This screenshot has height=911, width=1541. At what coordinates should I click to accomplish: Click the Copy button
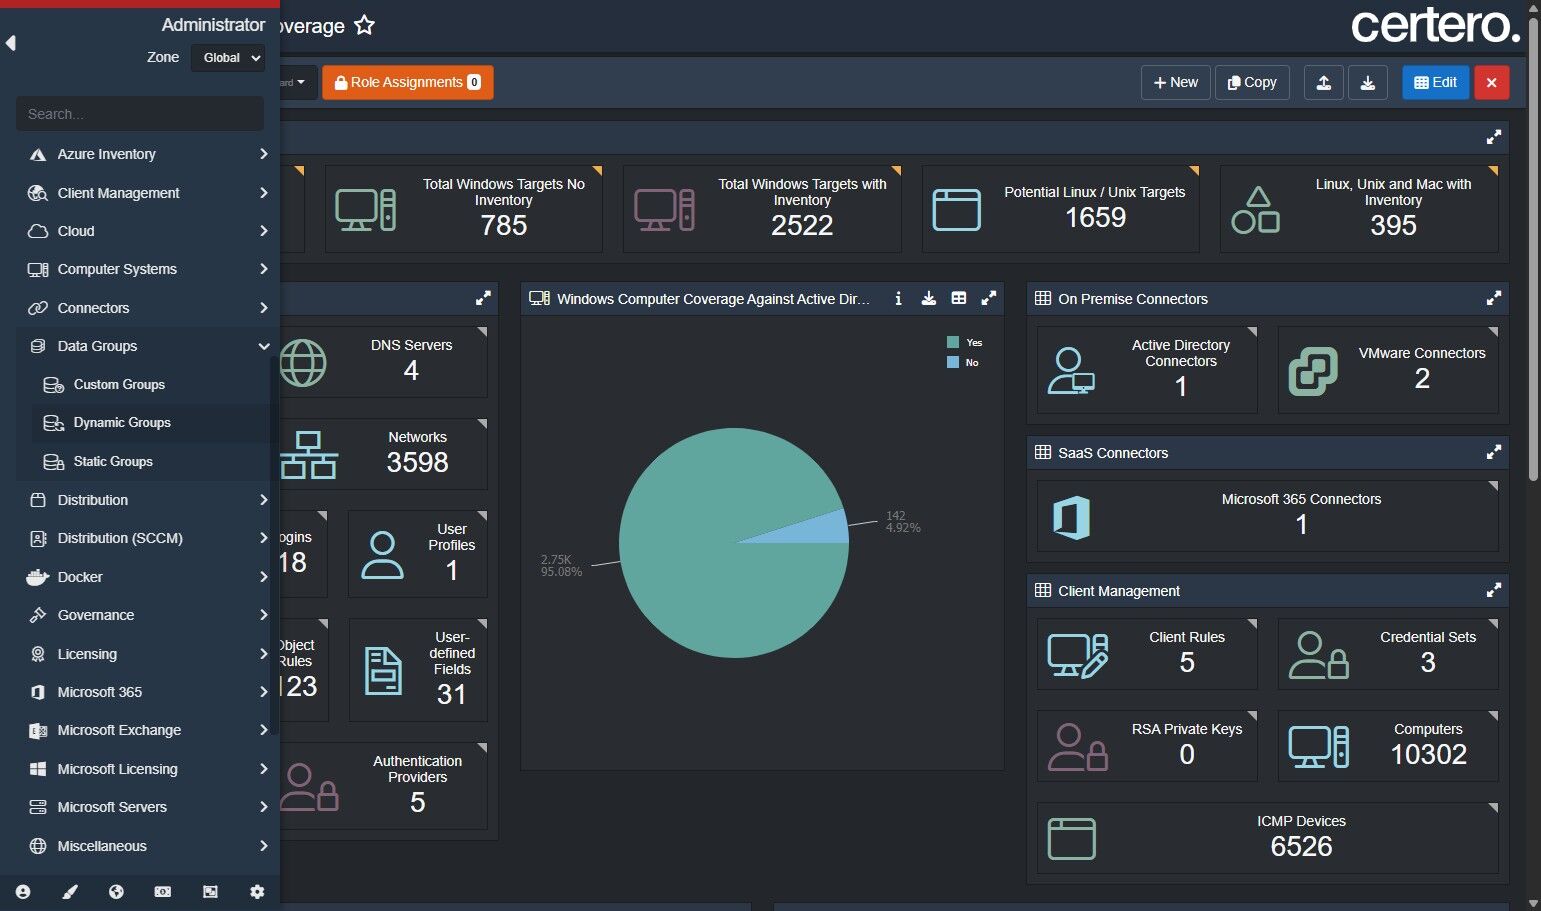[x=1252, y=82]
